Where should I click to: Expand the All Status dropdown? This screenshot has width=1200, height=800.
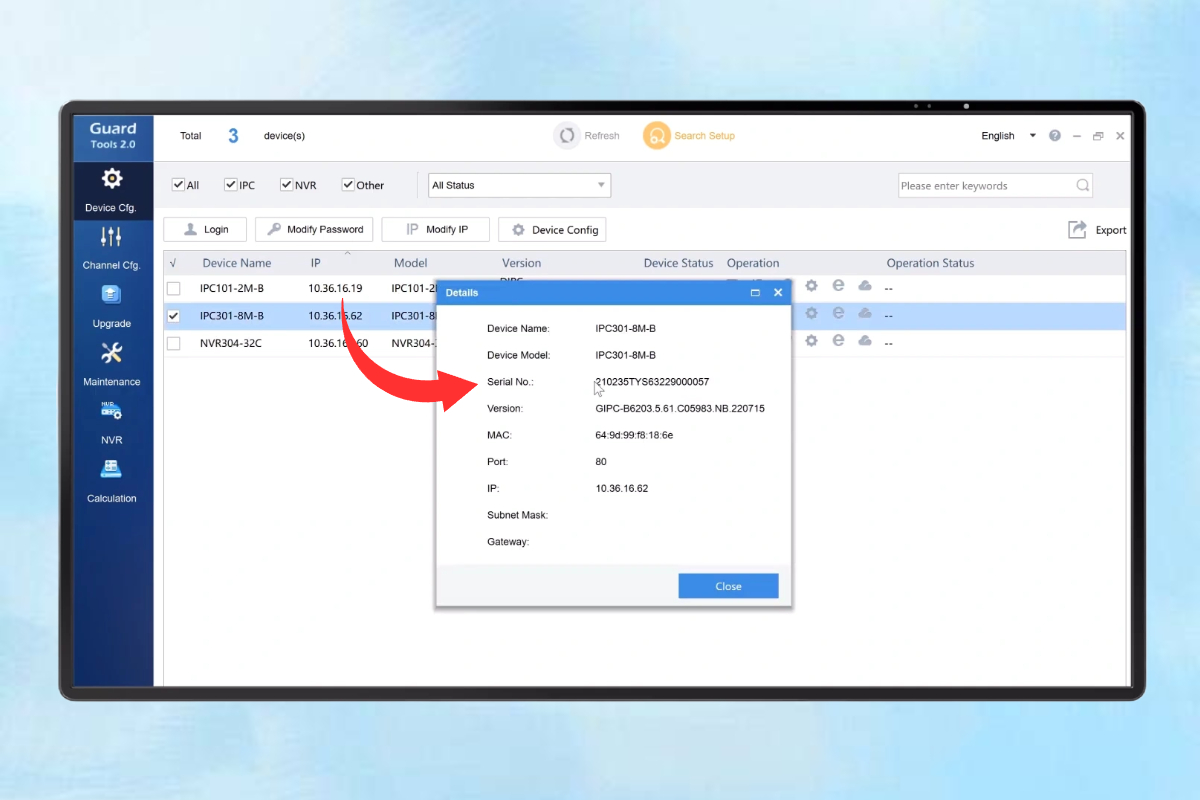tap(519, 185)
